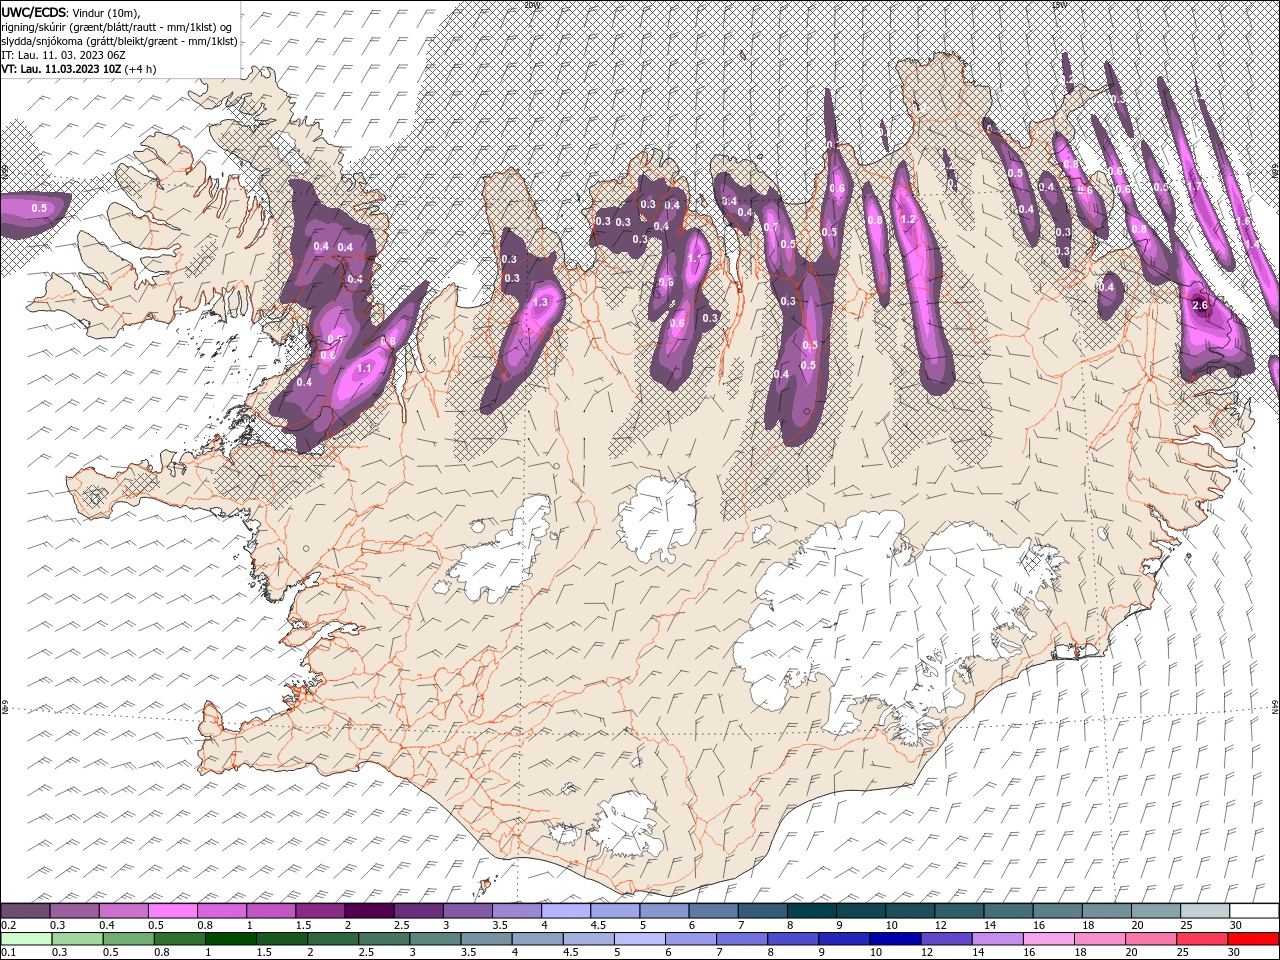Click the 3 swatch in the upper legend row
This screenshot has width=1280, height=960.
467,911
